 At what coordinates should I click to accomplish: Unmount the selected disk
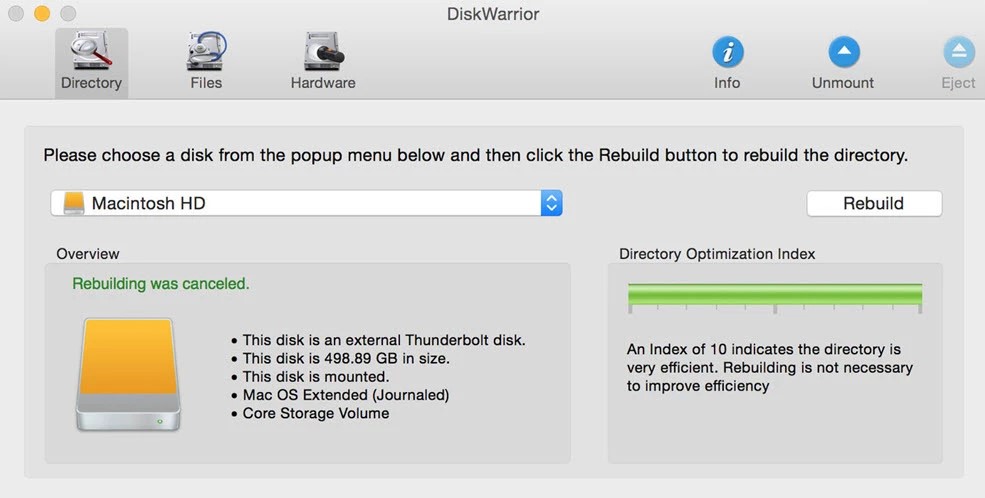[x=843, y=61]
